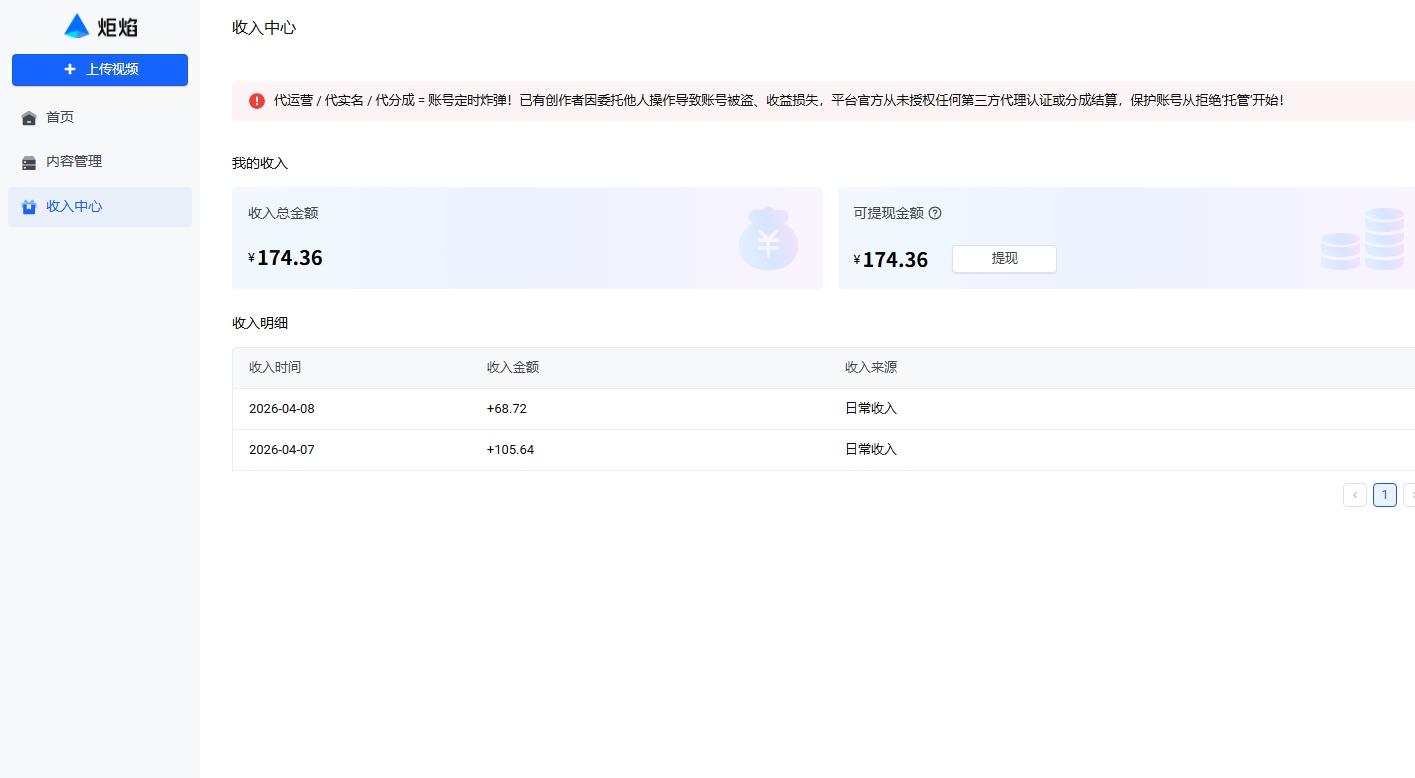
Task: Click the 上传视频 upload button
Action: click(x=99, y=70)
